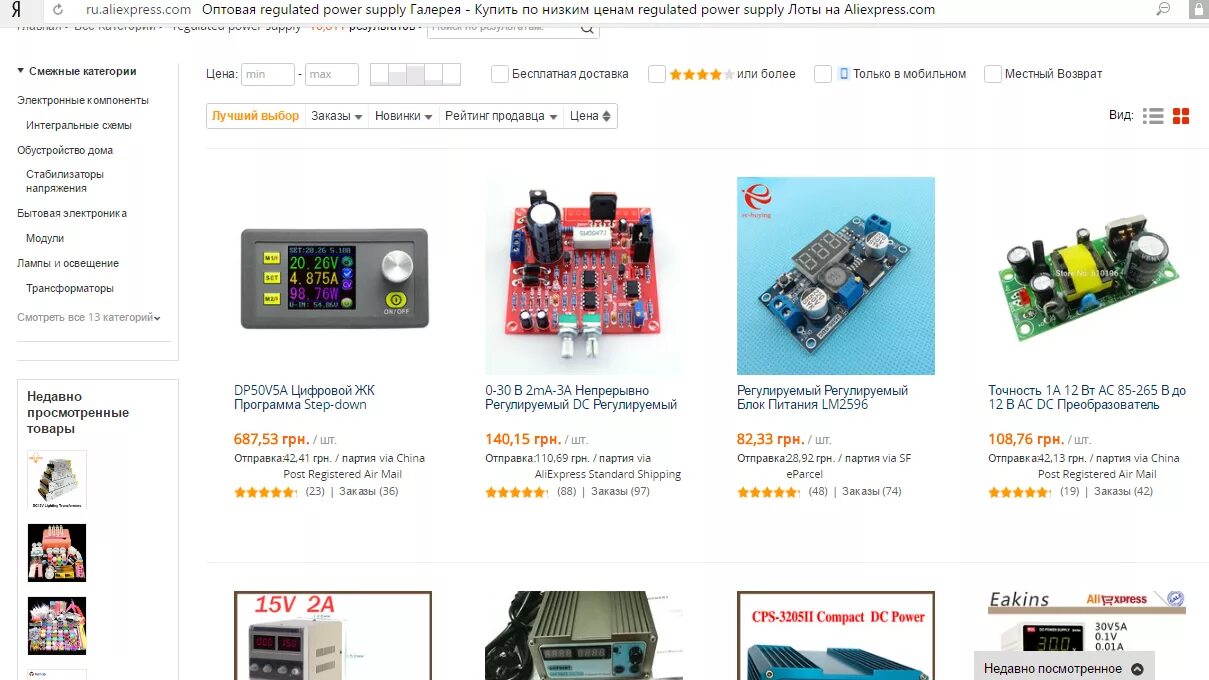Image resolution: width=1209 pixels, height=680 pixels.
Task: Enable Бесплатная доставка checkbox
Action: click(x=500, y=74)
